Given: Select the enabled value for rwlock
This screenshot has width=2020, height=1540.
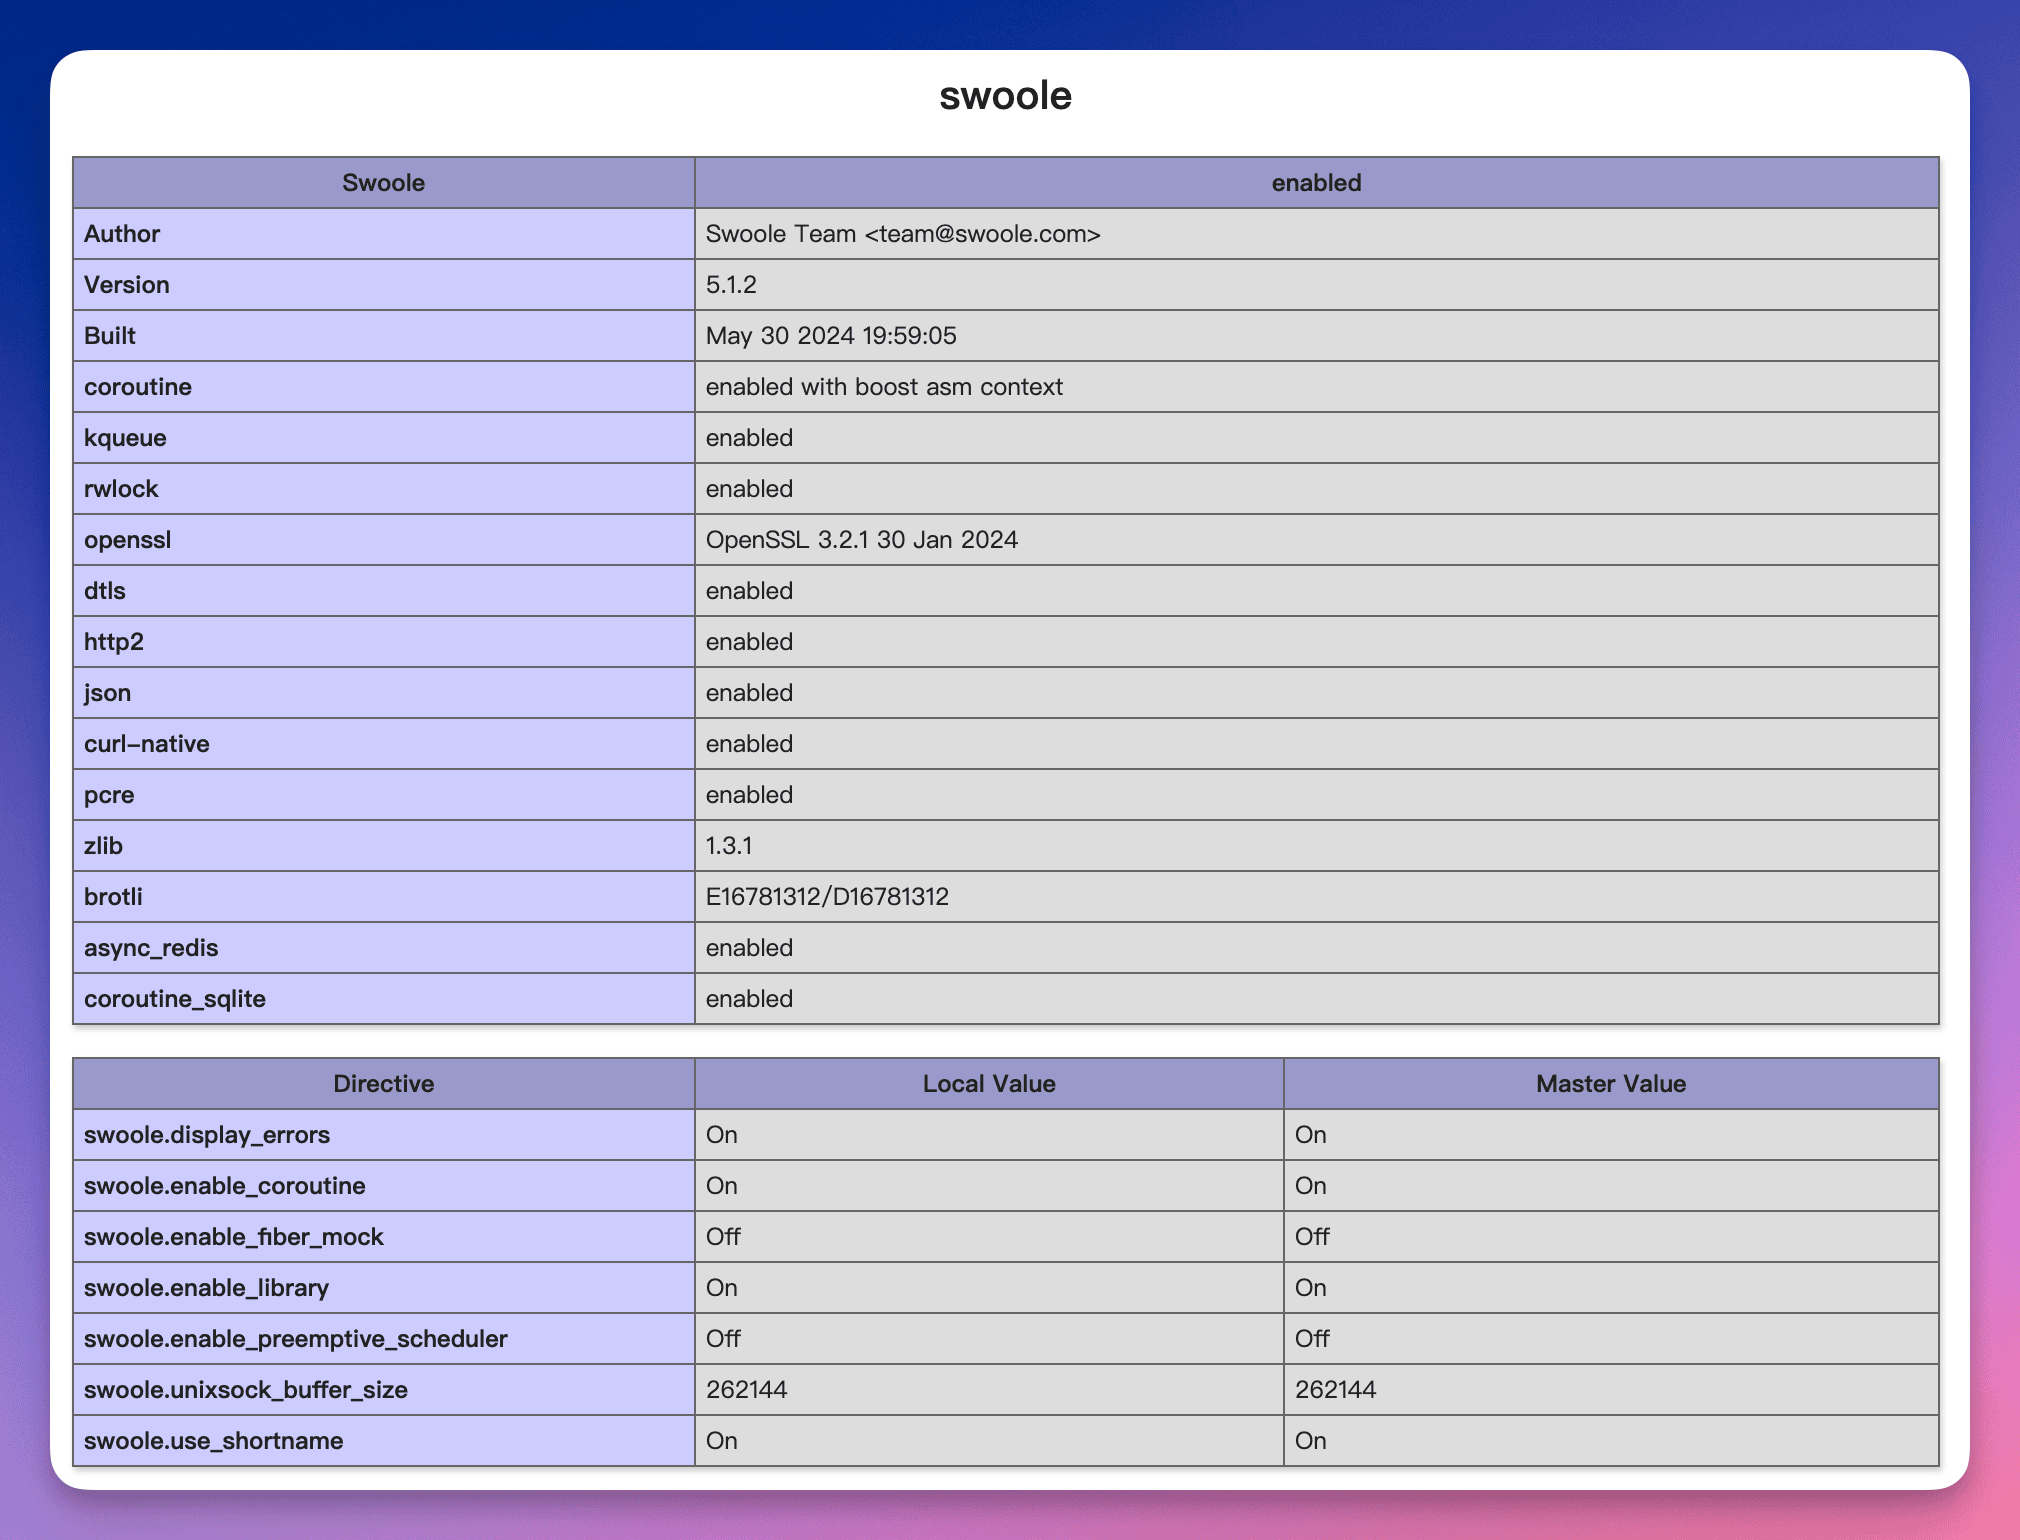Looking at the screenshot, I should pos(749,489).
